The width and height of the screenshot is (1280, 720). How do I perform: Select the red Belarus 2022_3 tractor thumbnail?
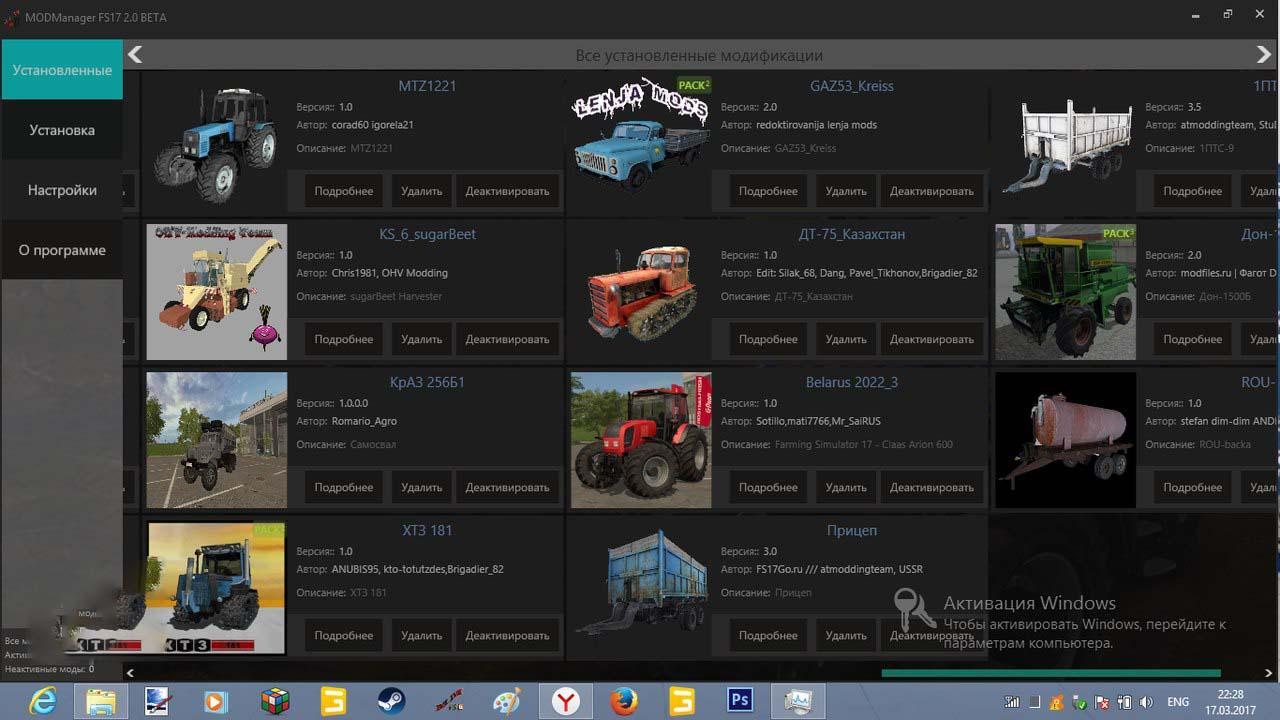click(641, 440)
